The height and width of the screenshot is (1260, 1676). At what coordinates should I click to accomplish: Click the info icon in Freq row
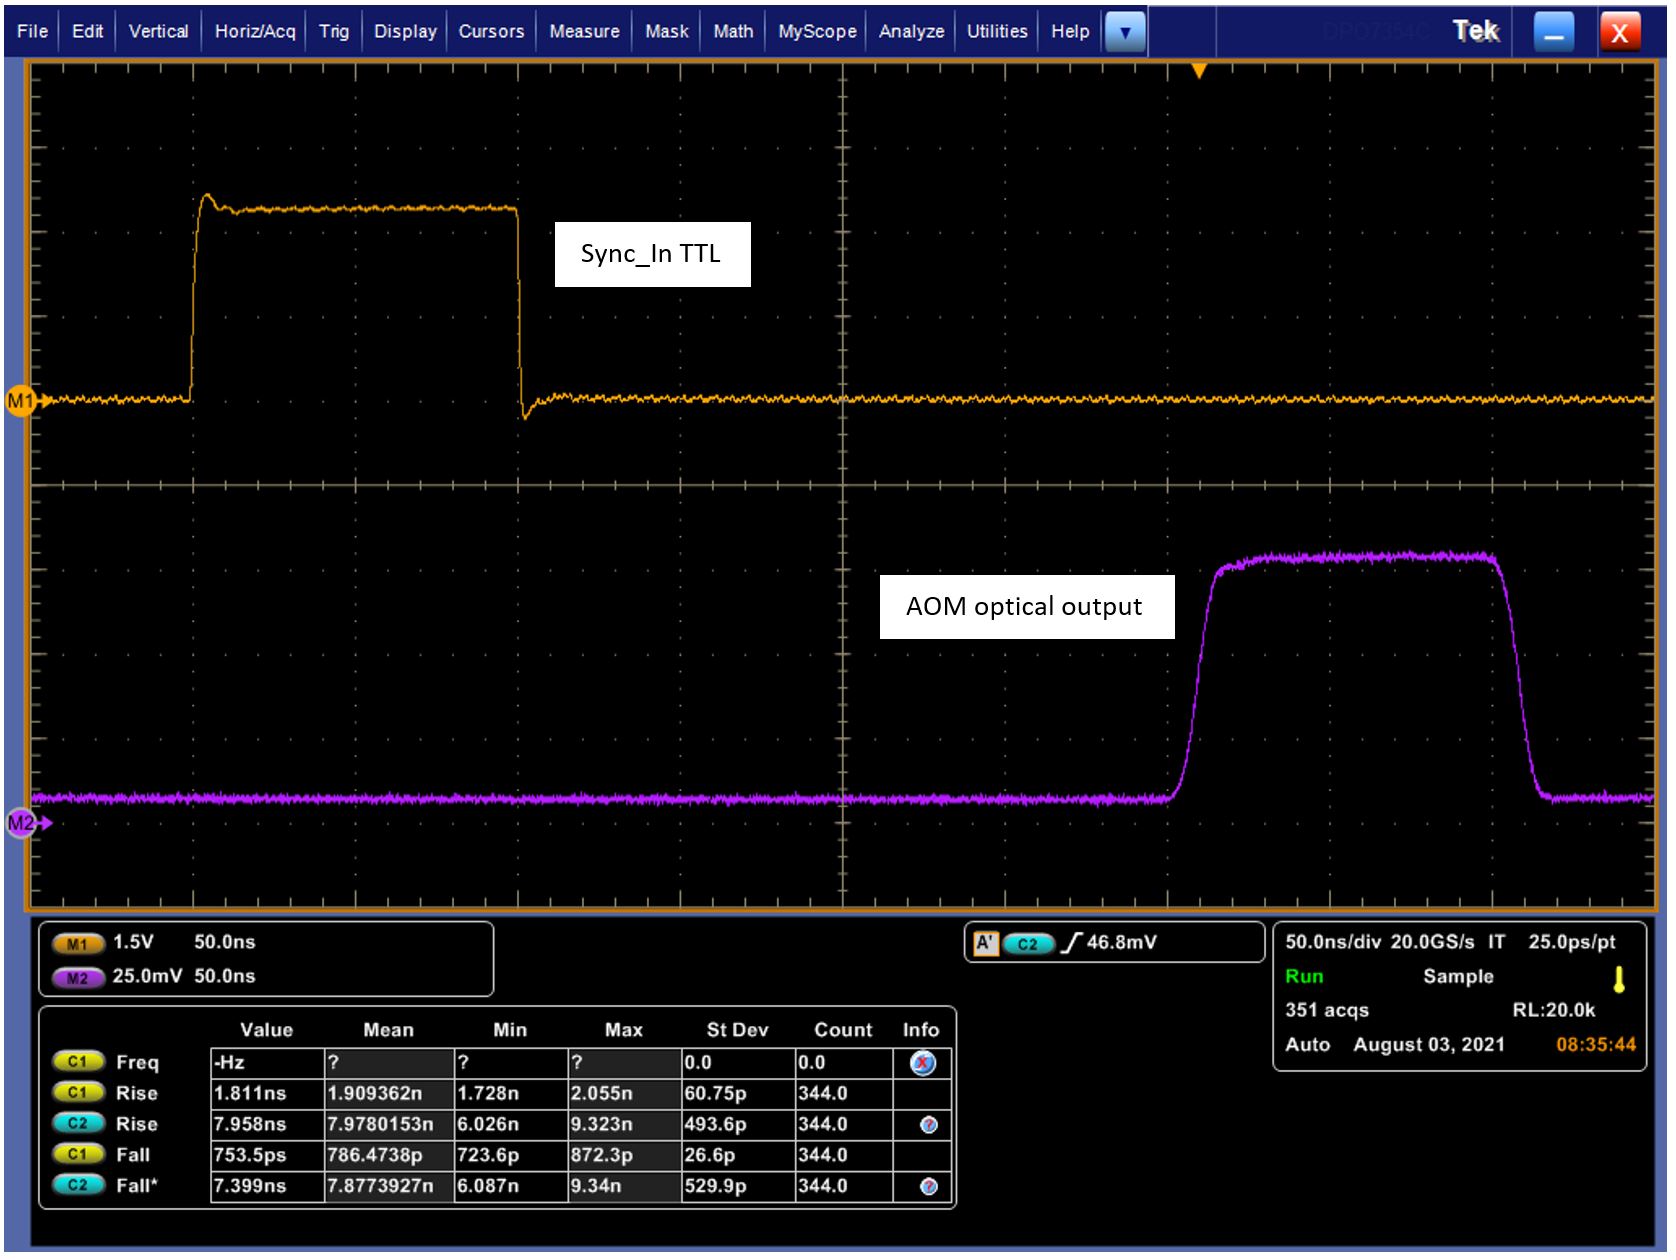click(923, 1063)
